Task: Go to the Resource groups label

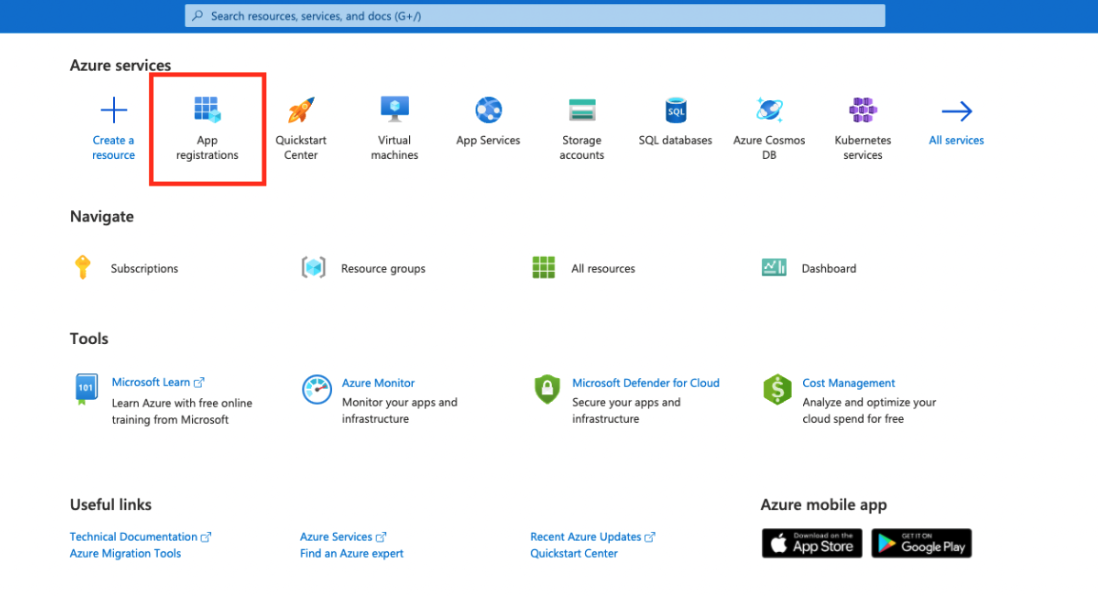Action: (383, 268)
